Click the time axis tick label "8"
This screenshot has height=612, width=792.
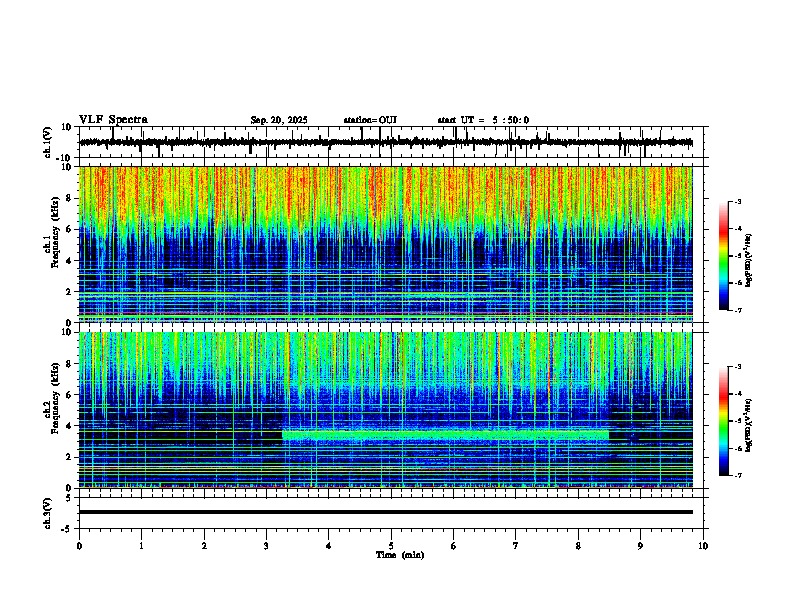pyautogui.click(x=578, y=546)
